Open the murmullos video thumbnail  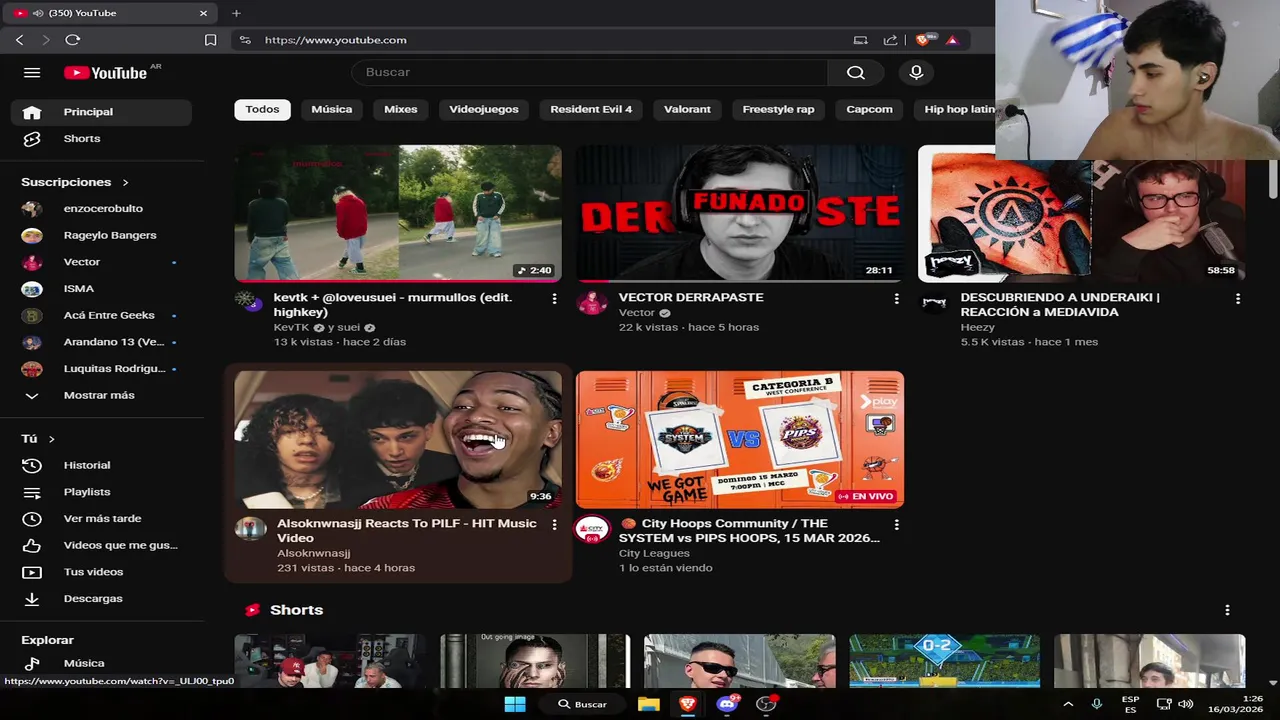click(x=398, y=213)
